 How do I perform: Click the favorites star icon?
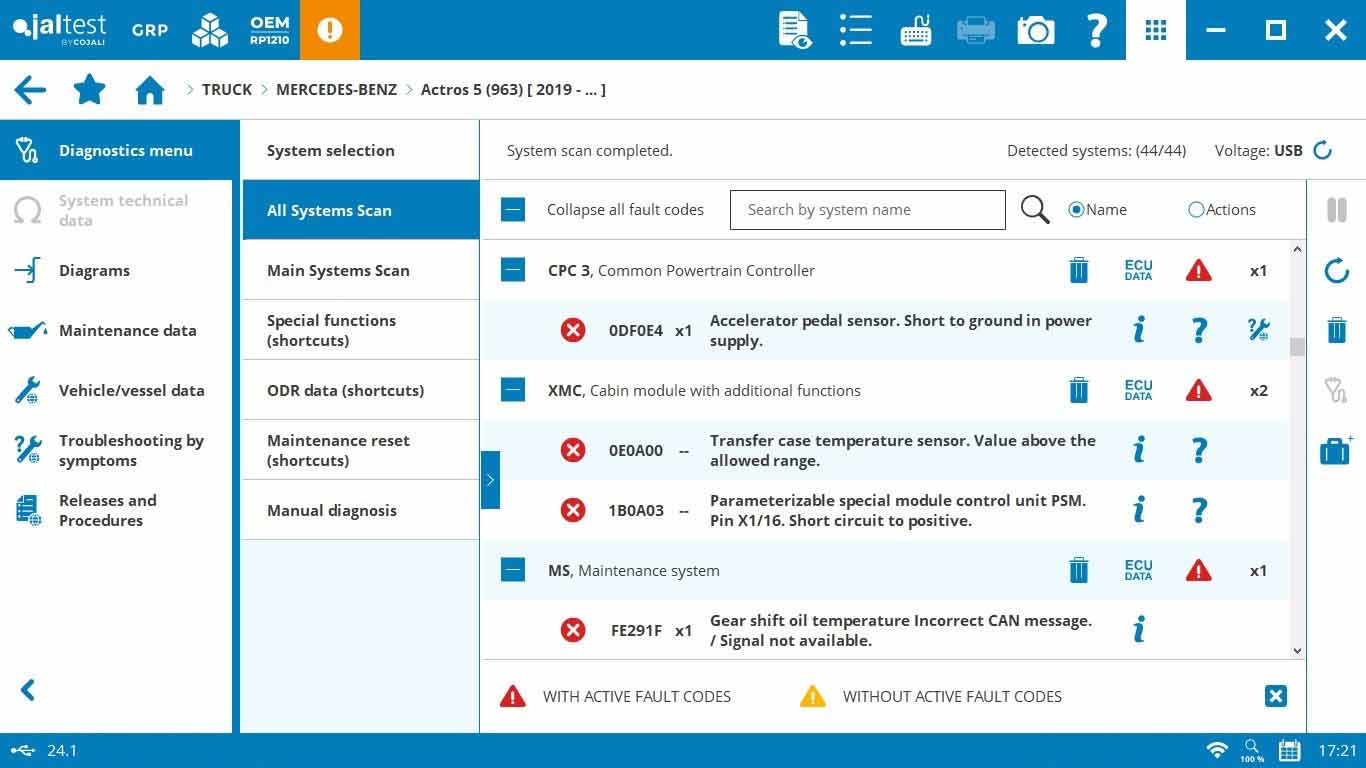point(90,90)
